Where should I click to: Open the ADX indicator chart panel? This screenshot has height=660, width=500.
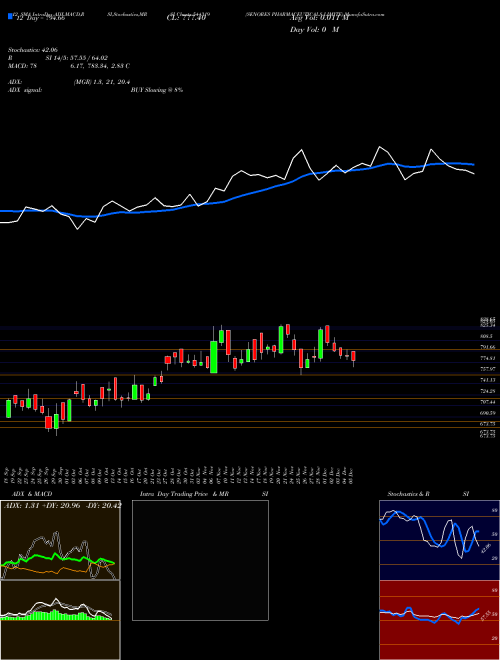(60, 540)
